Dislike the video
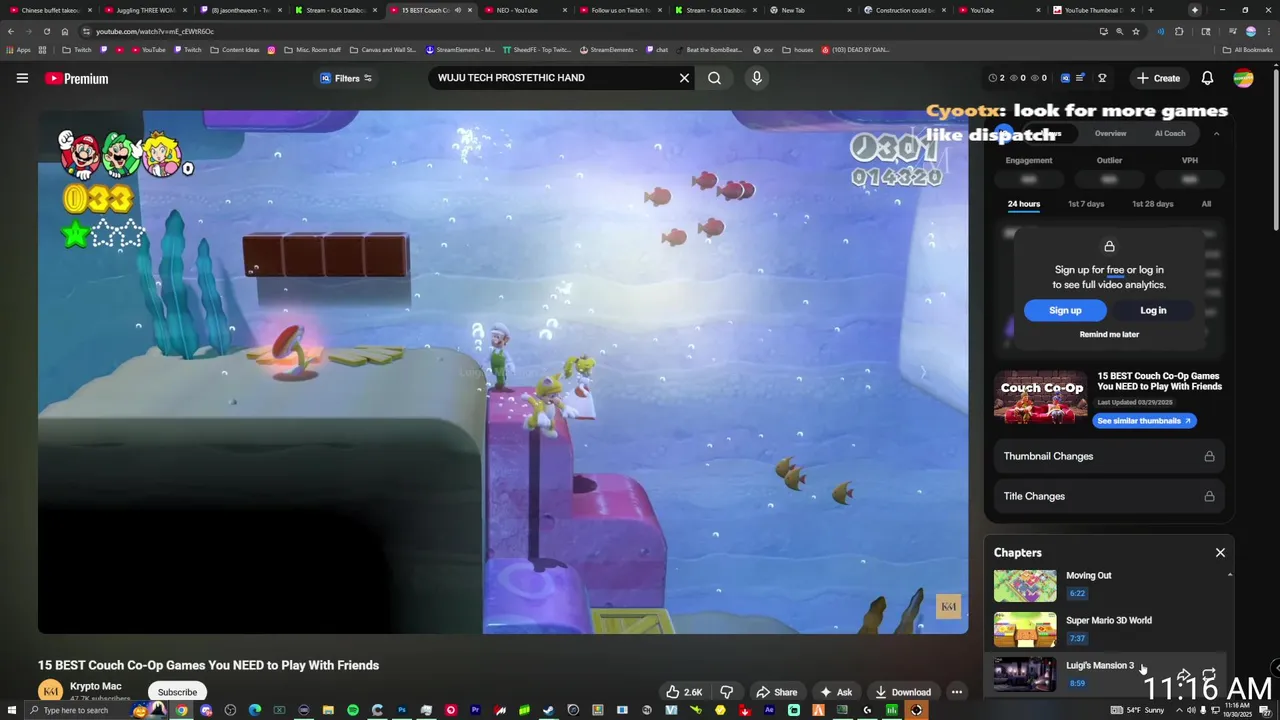Image resolution: width=1280 pixels, height=720 pixels. pos(727,692)
